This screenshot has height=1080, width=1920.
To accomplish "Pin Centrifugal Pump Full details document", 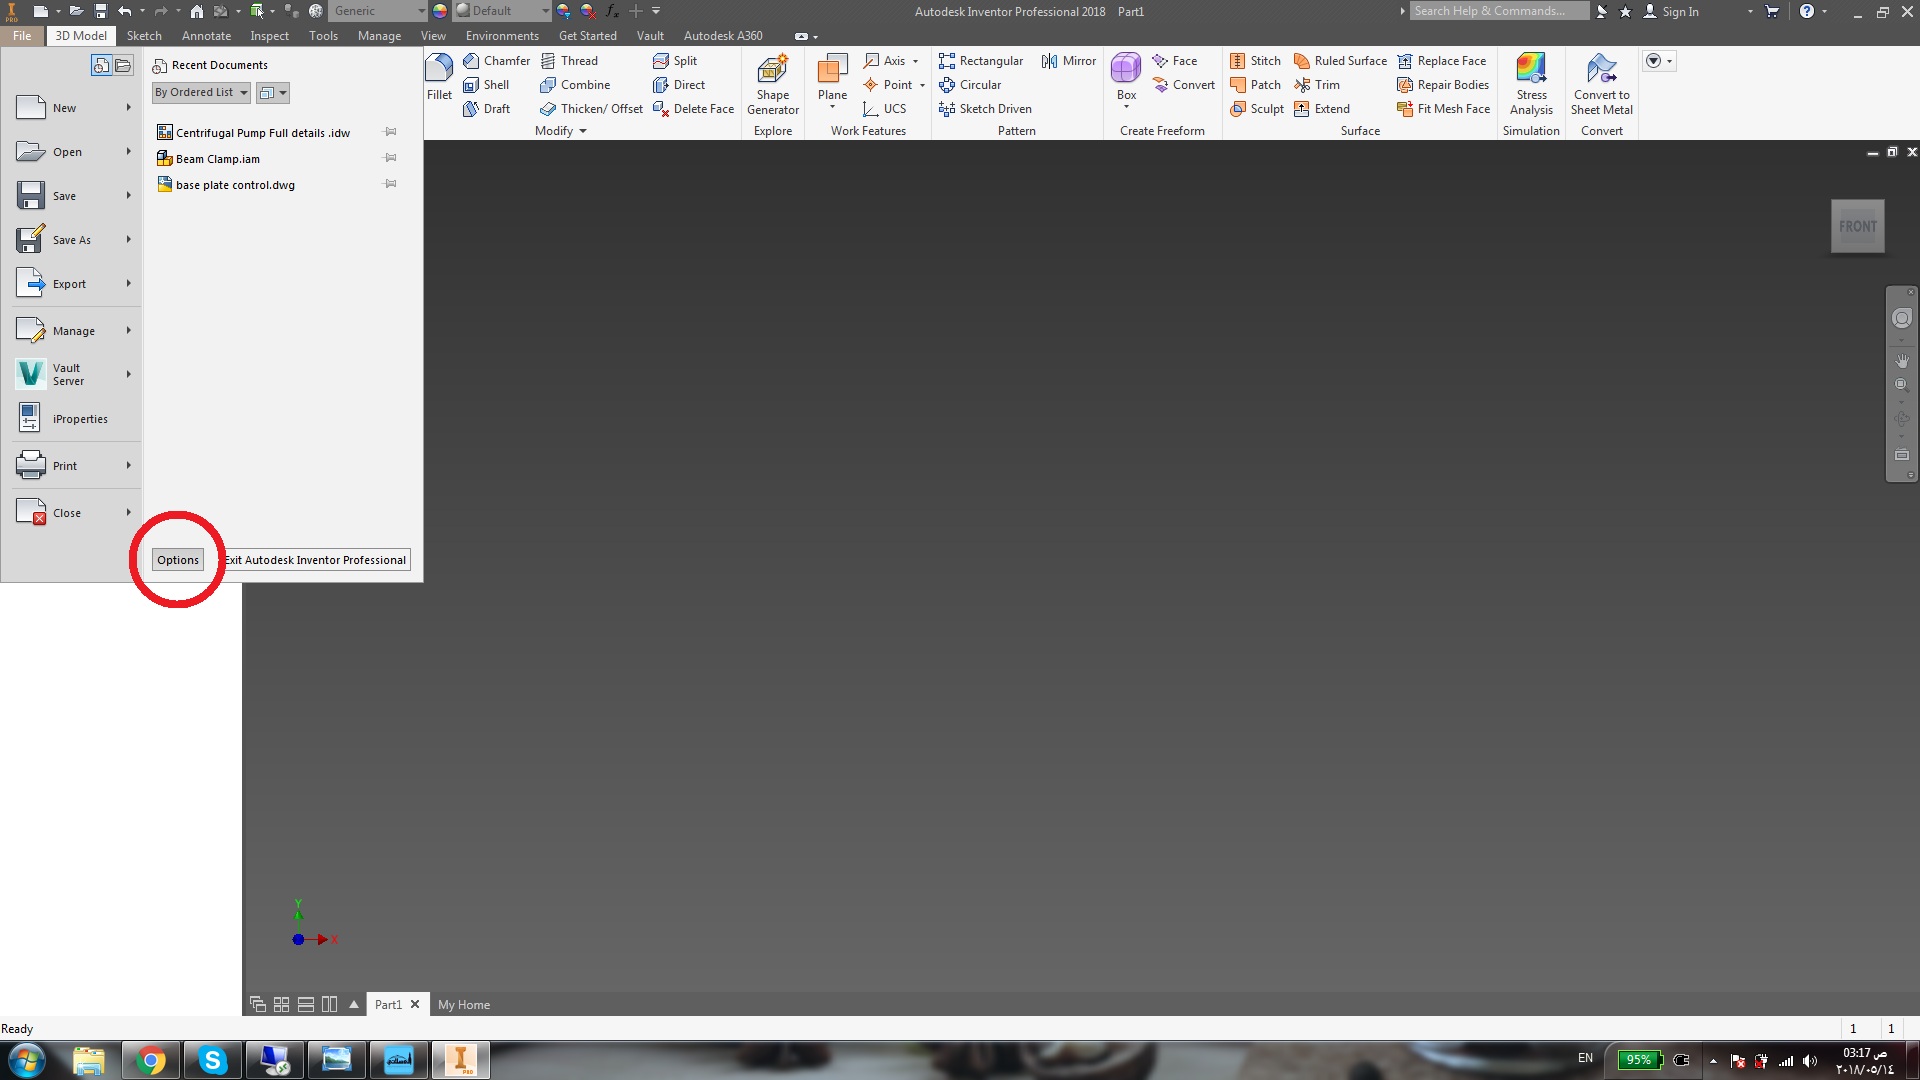I will click(391, 132).
